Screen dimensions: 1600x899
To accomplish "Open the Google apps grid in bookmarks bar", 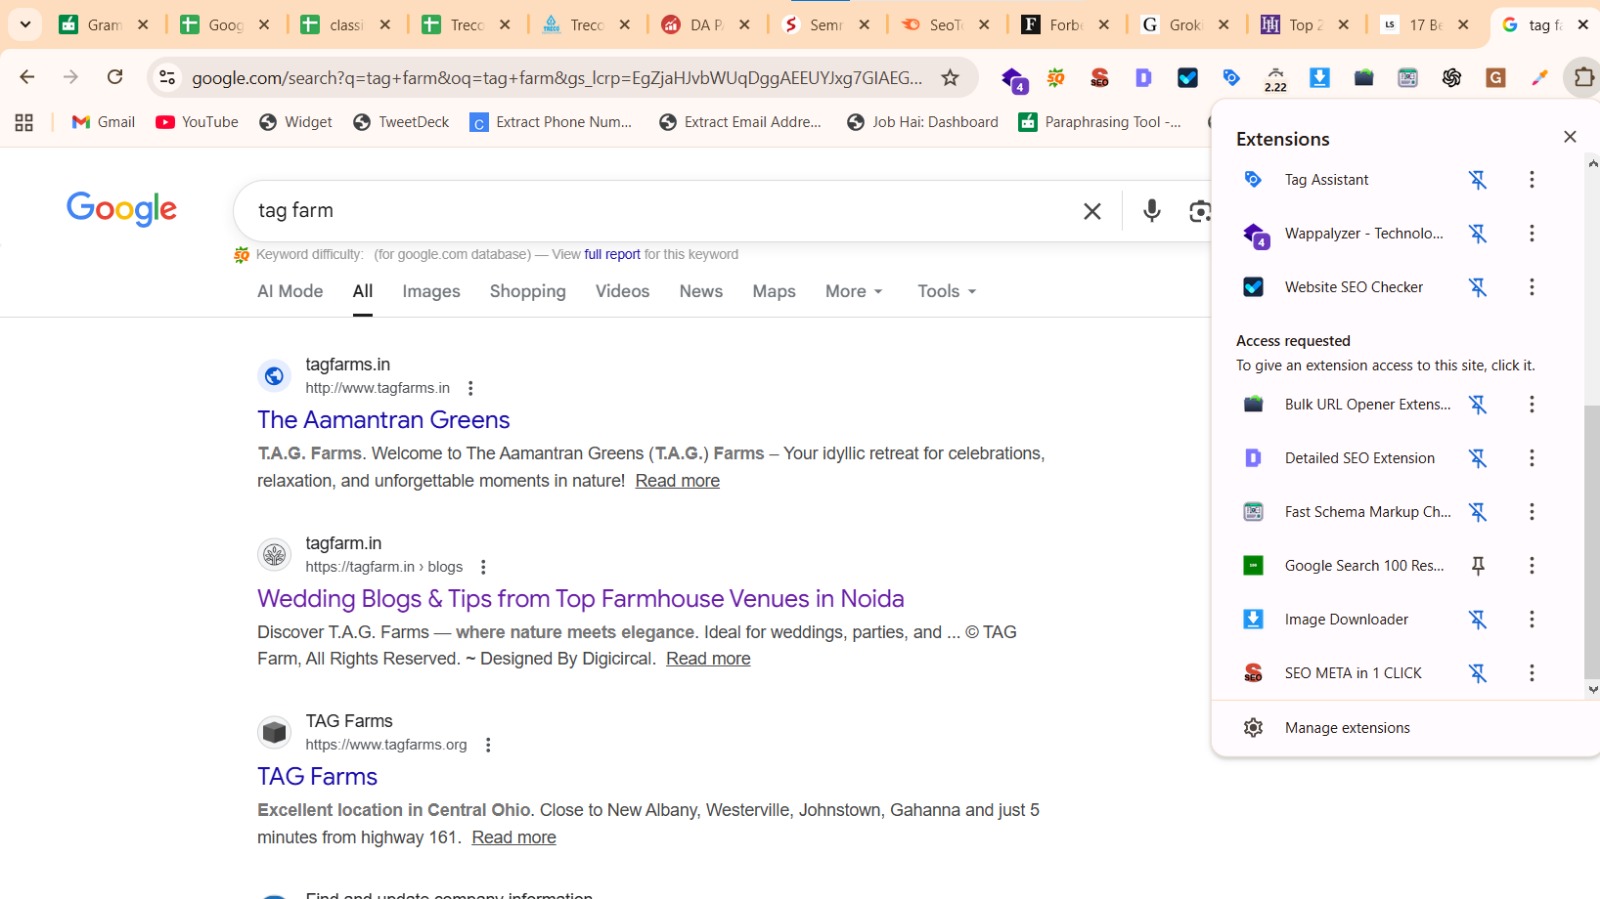I will tap(24, 122).
